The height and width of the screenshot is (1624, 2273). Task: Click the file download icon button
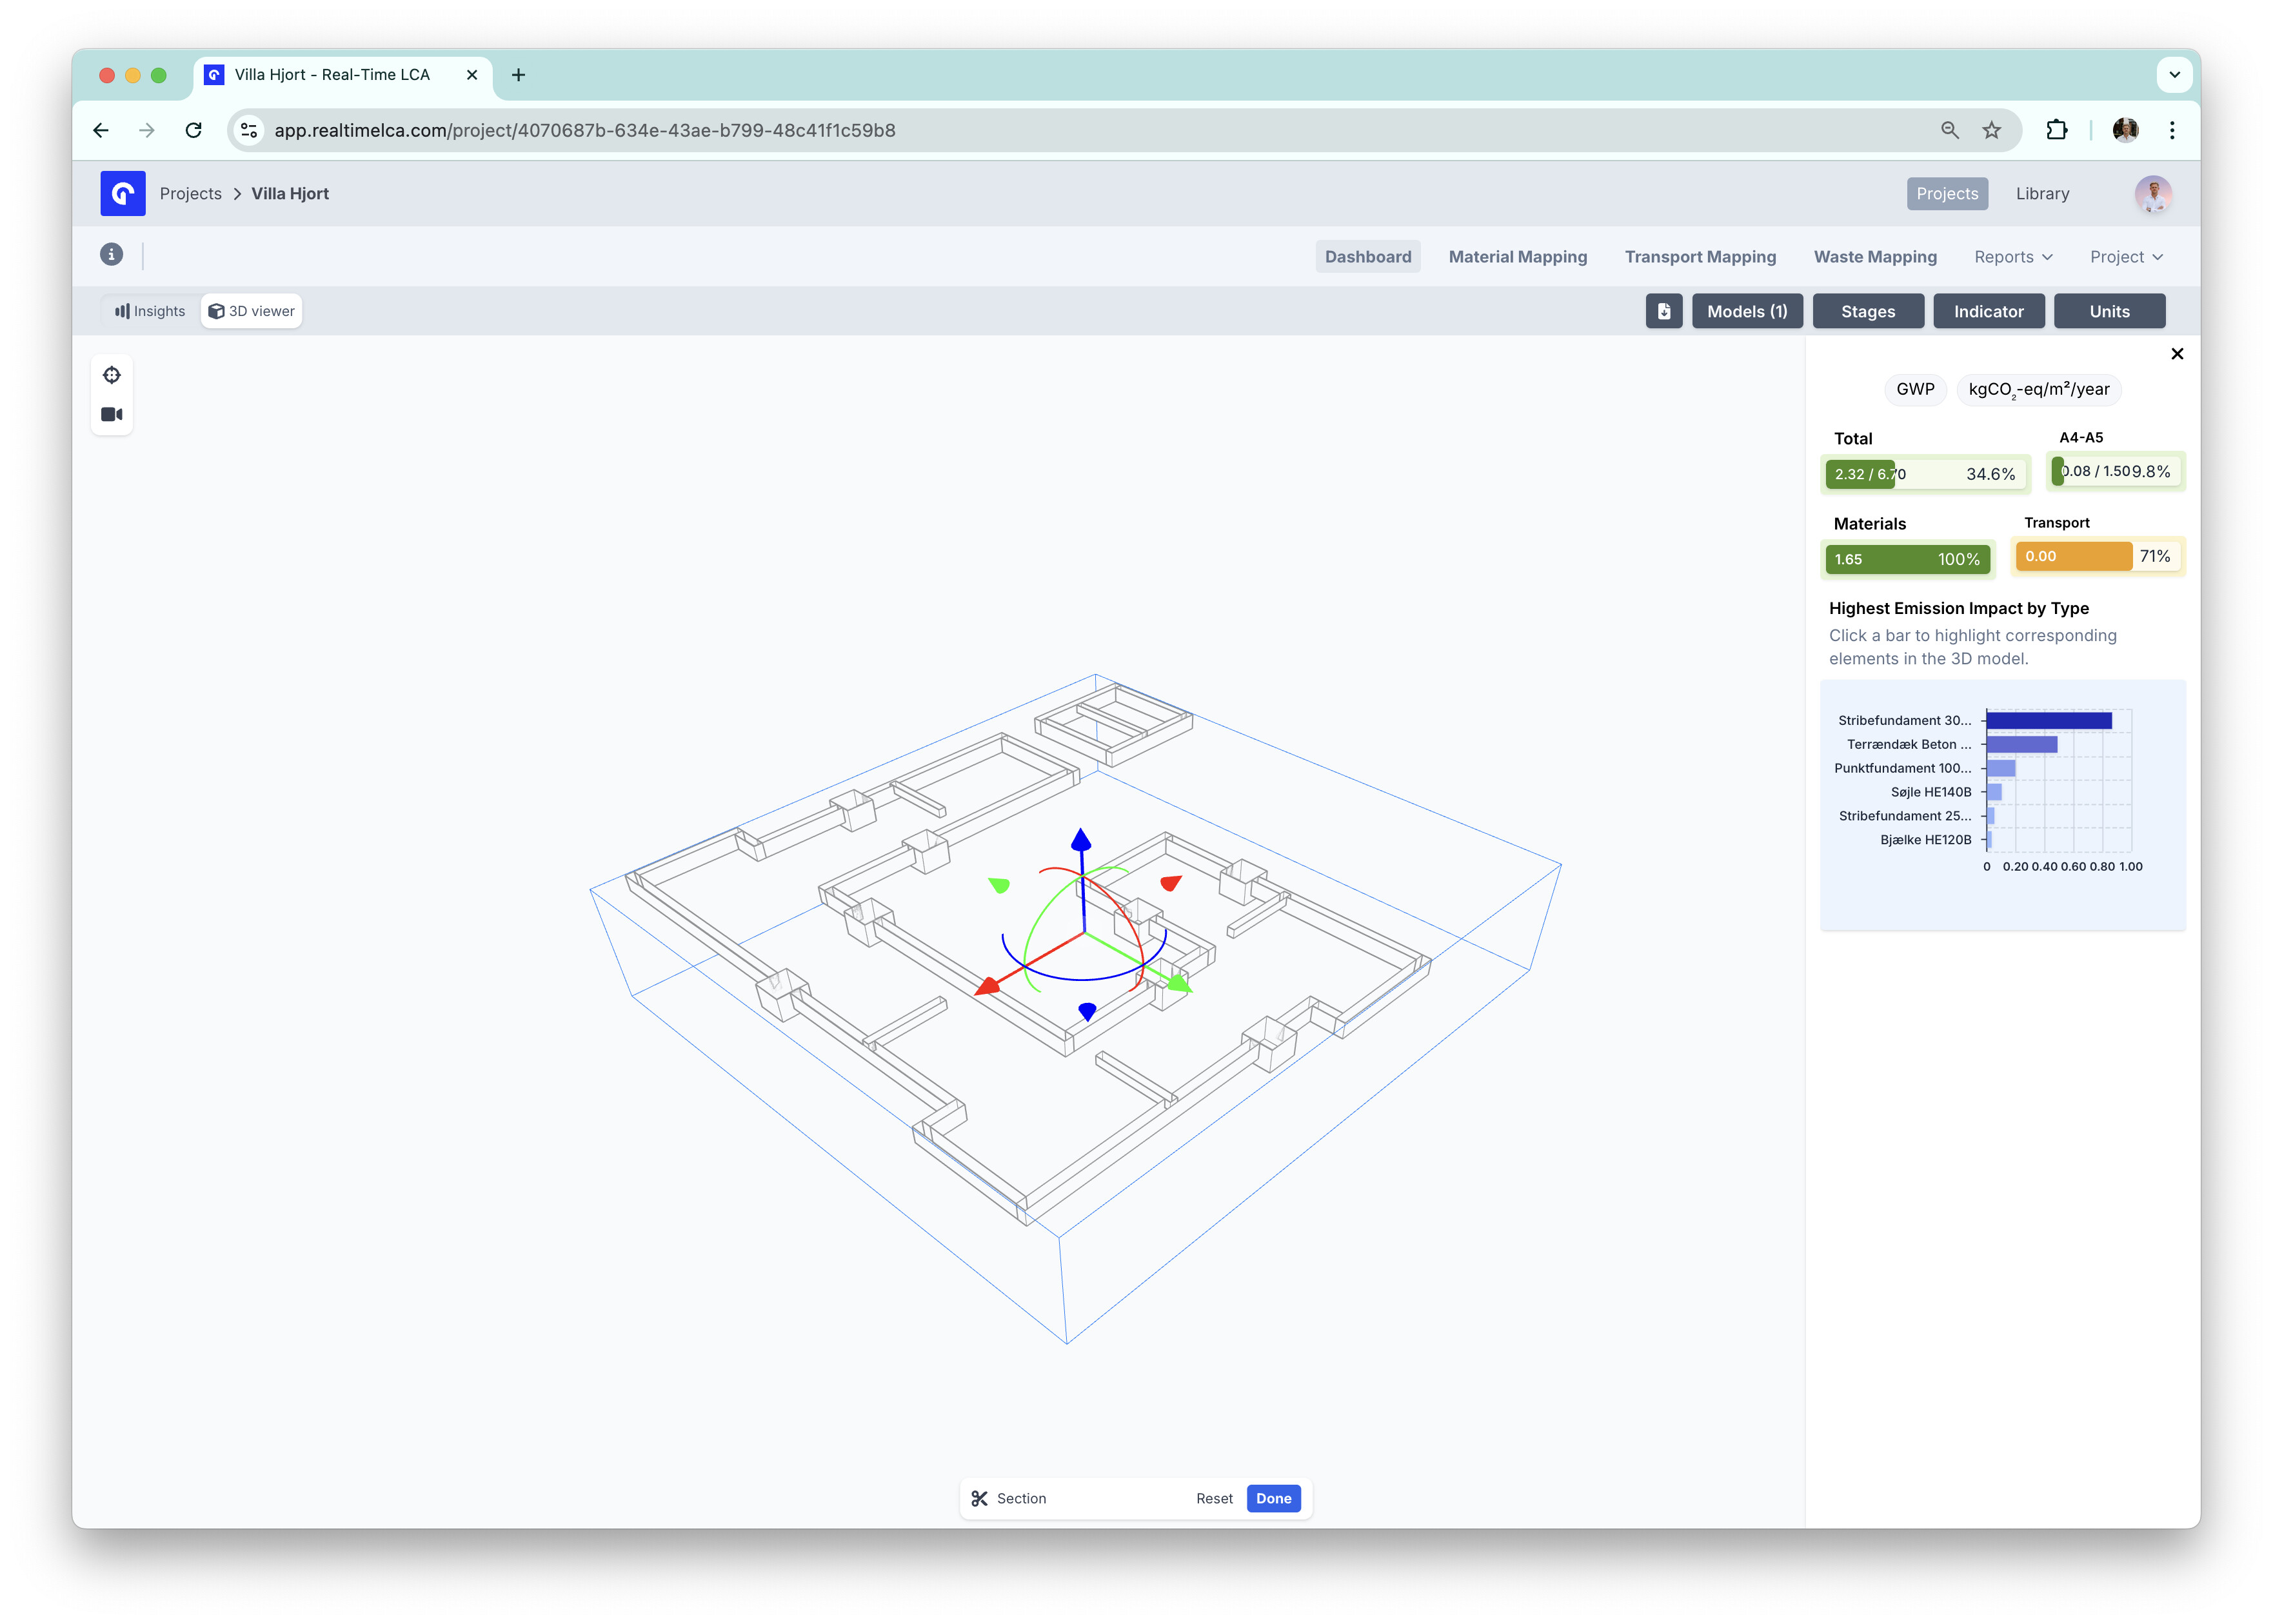click(1663, 311)
